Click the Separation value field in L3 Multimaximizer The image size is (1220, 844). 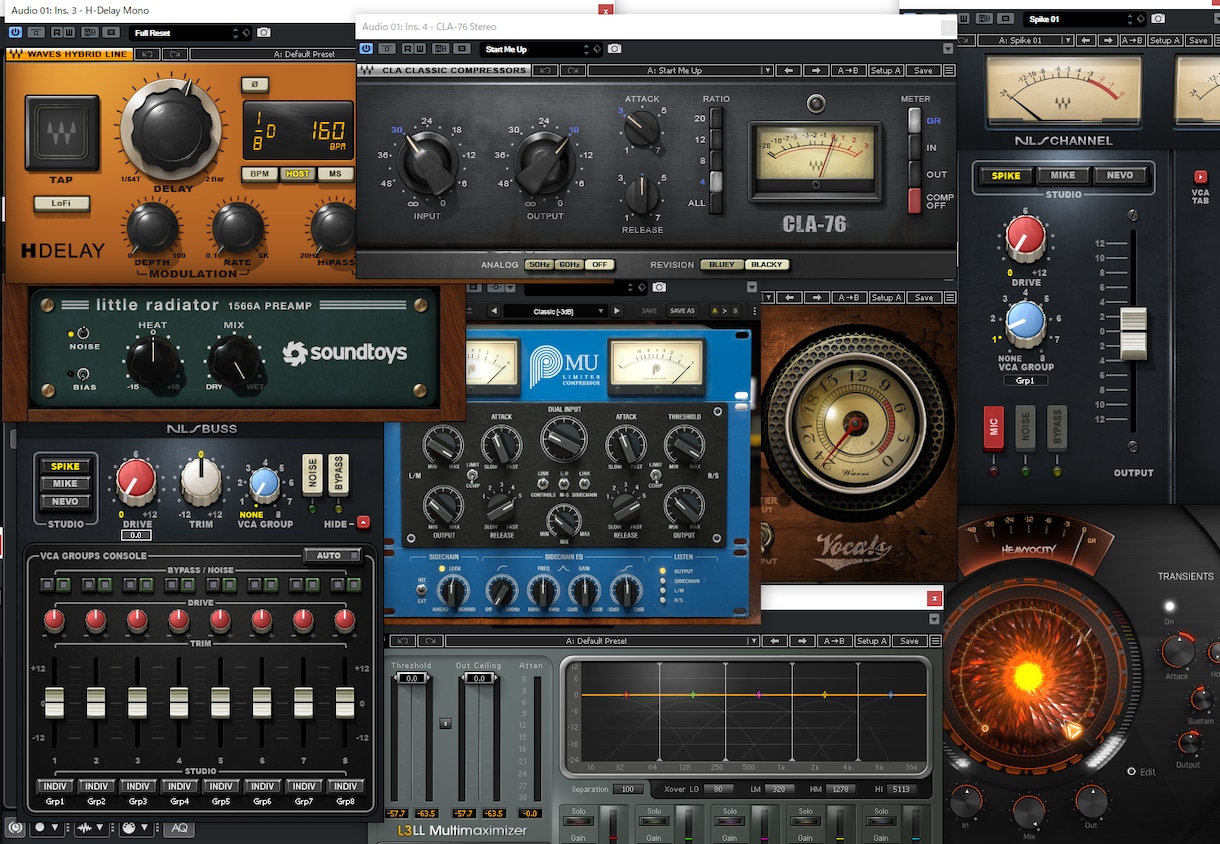tap(628, 790)
